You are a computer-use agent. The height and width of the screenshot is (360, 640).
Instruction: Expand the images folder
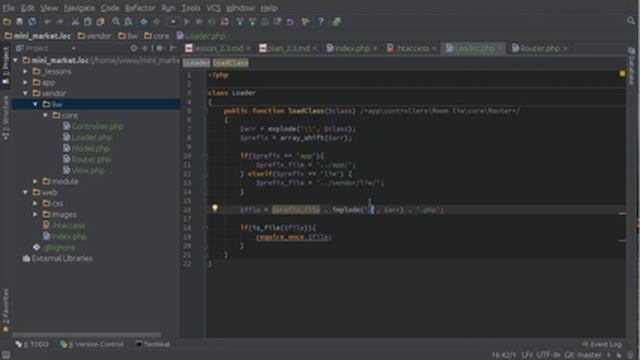click(36, 214)
